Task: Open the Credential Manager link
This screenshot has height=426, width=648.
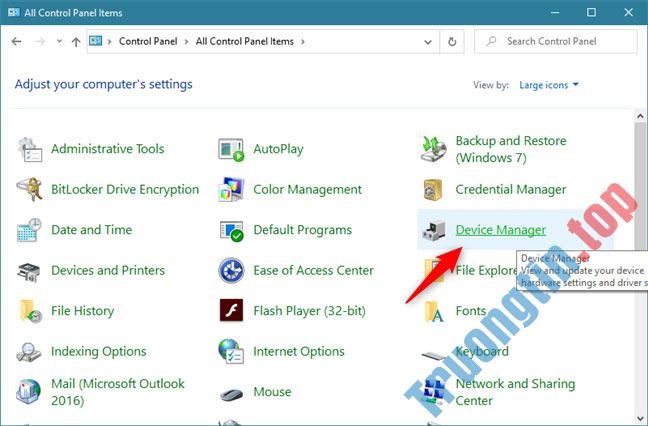Action: click(511, 189)
